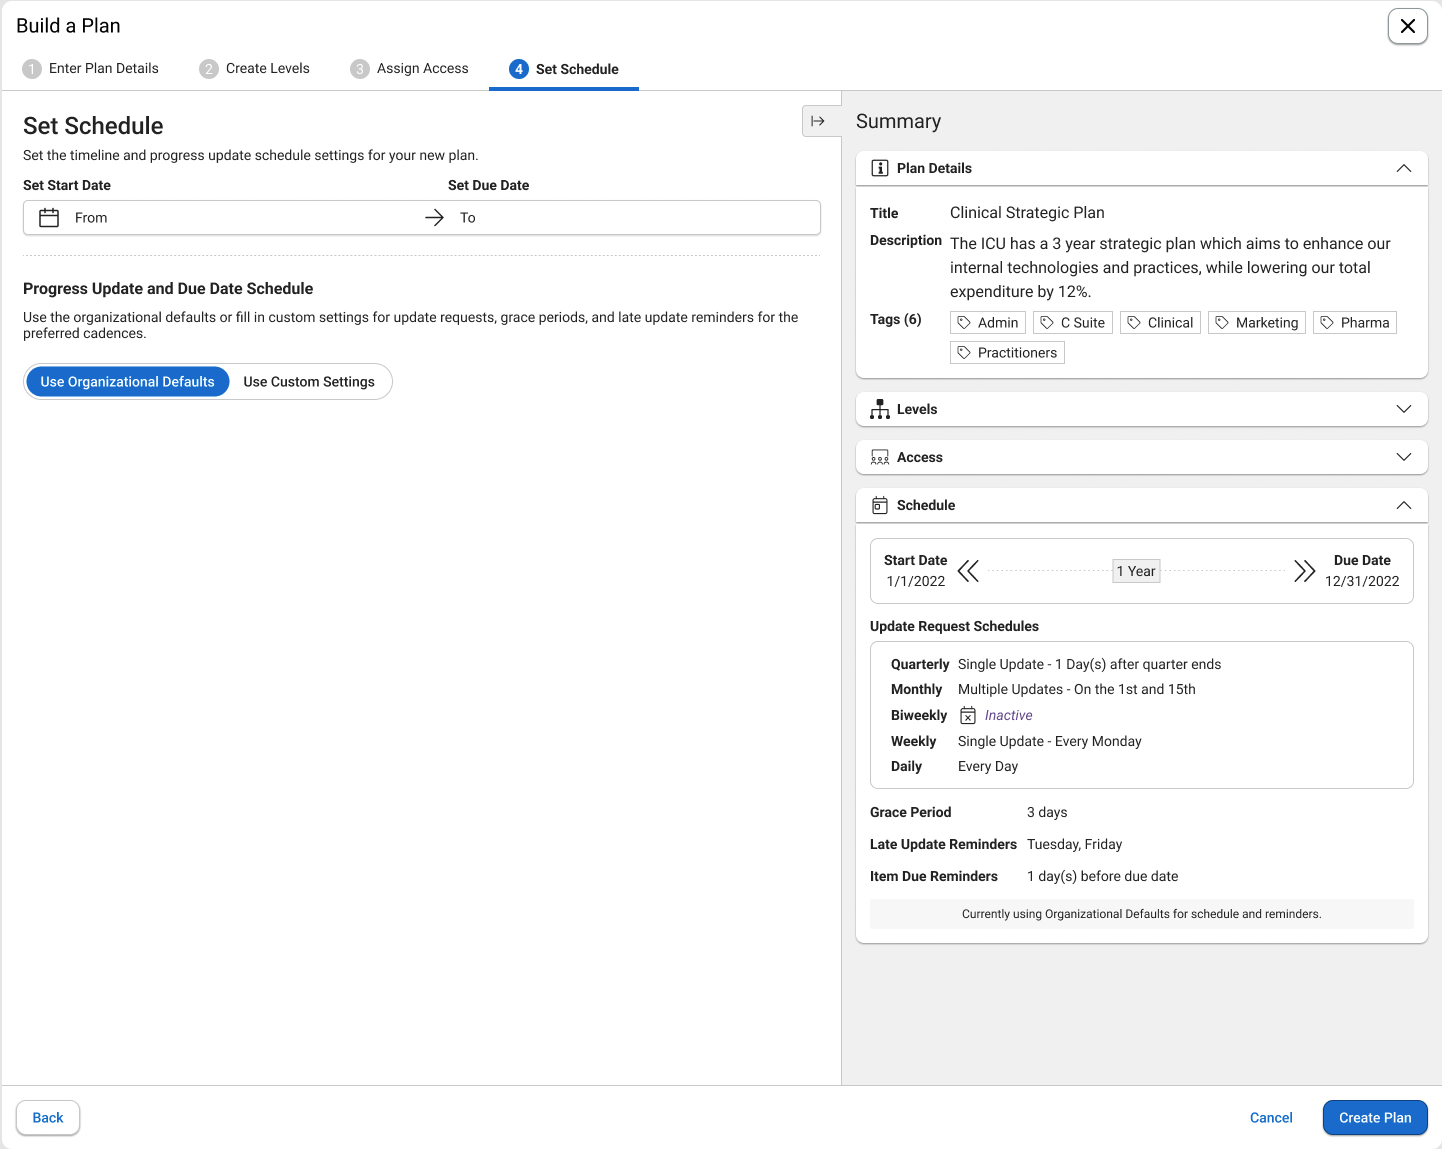Select Use Organizational Defaults option
The width and height of the screenshot is (1442, 1149).
(x=127, y=382)
